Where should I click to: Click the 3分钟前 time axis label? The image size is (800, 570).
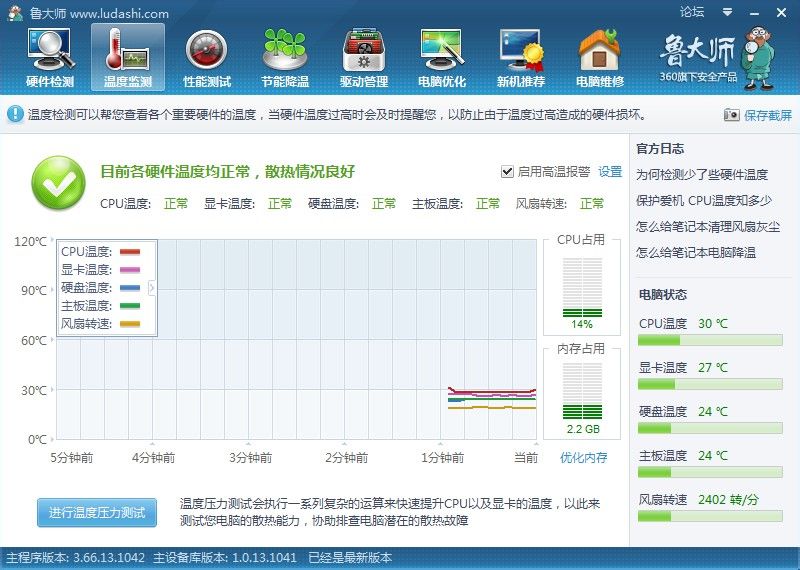(250, 457)
